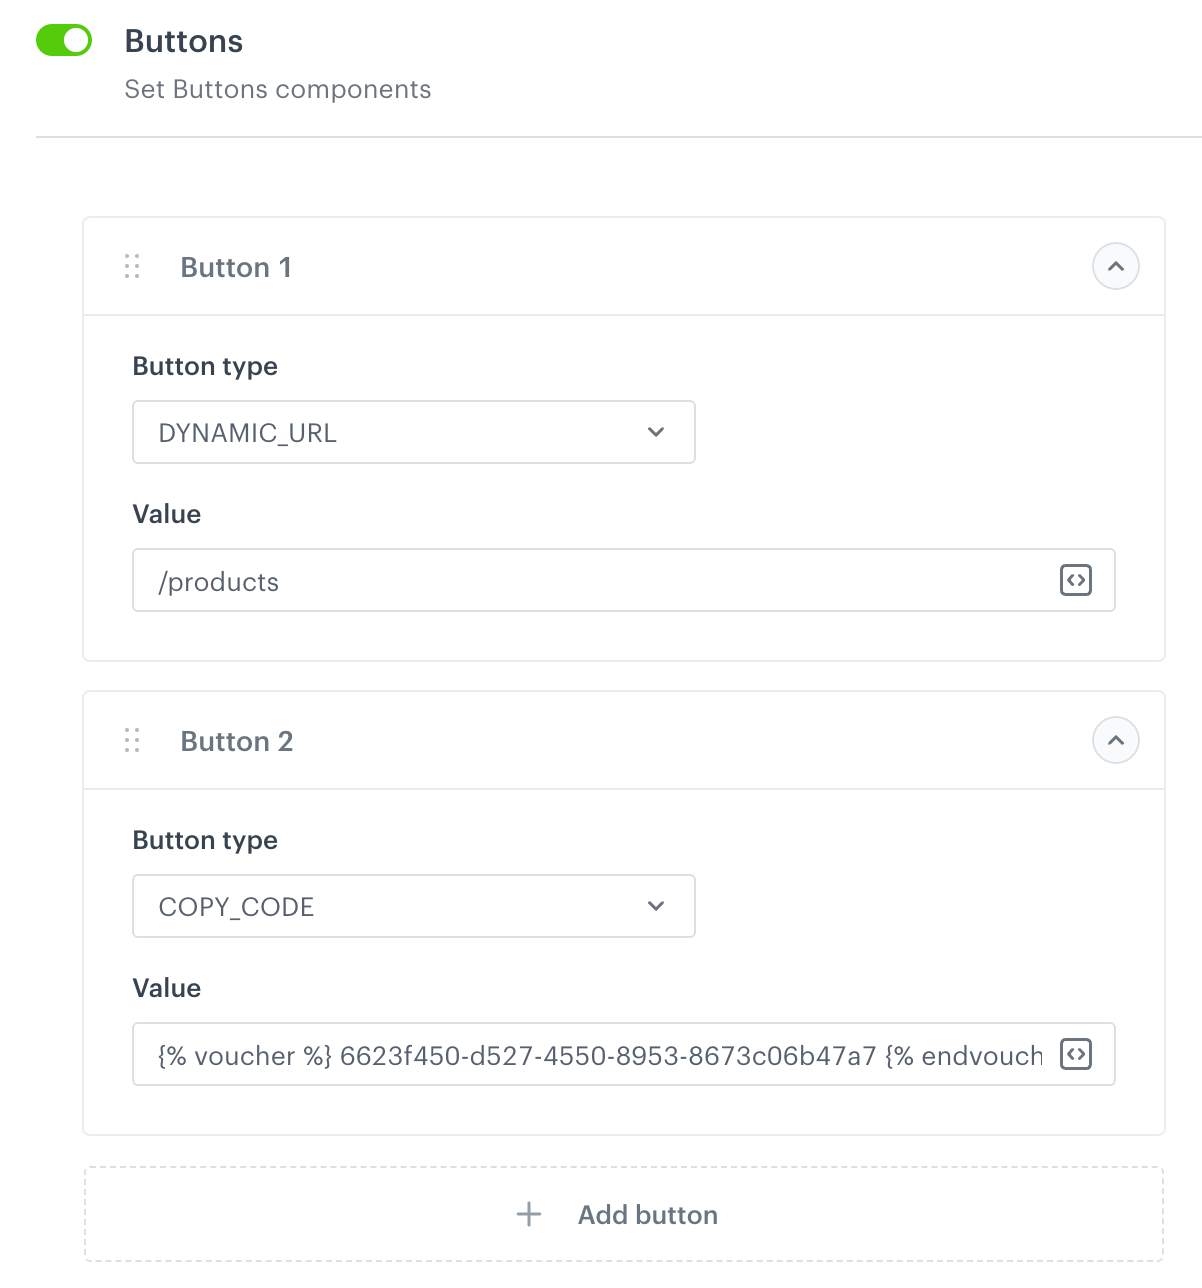Click the Buttons section title

click(183, 40)
